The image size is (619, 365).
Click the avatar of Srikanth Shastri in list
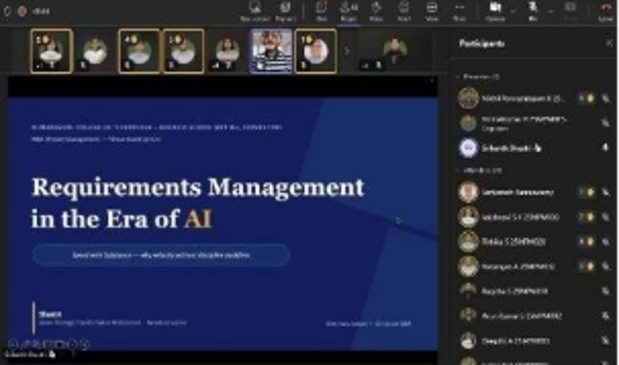pyautogui.click(x=468, y=148)
